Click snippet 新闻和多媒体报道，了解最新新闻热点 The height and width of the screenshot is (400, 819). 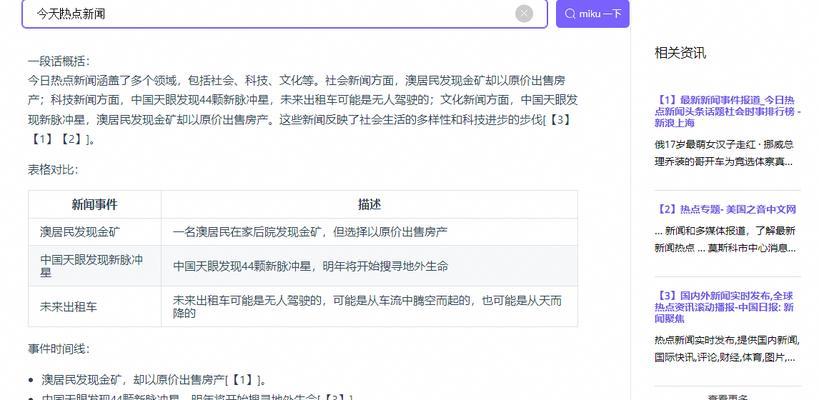pos(726,239)
